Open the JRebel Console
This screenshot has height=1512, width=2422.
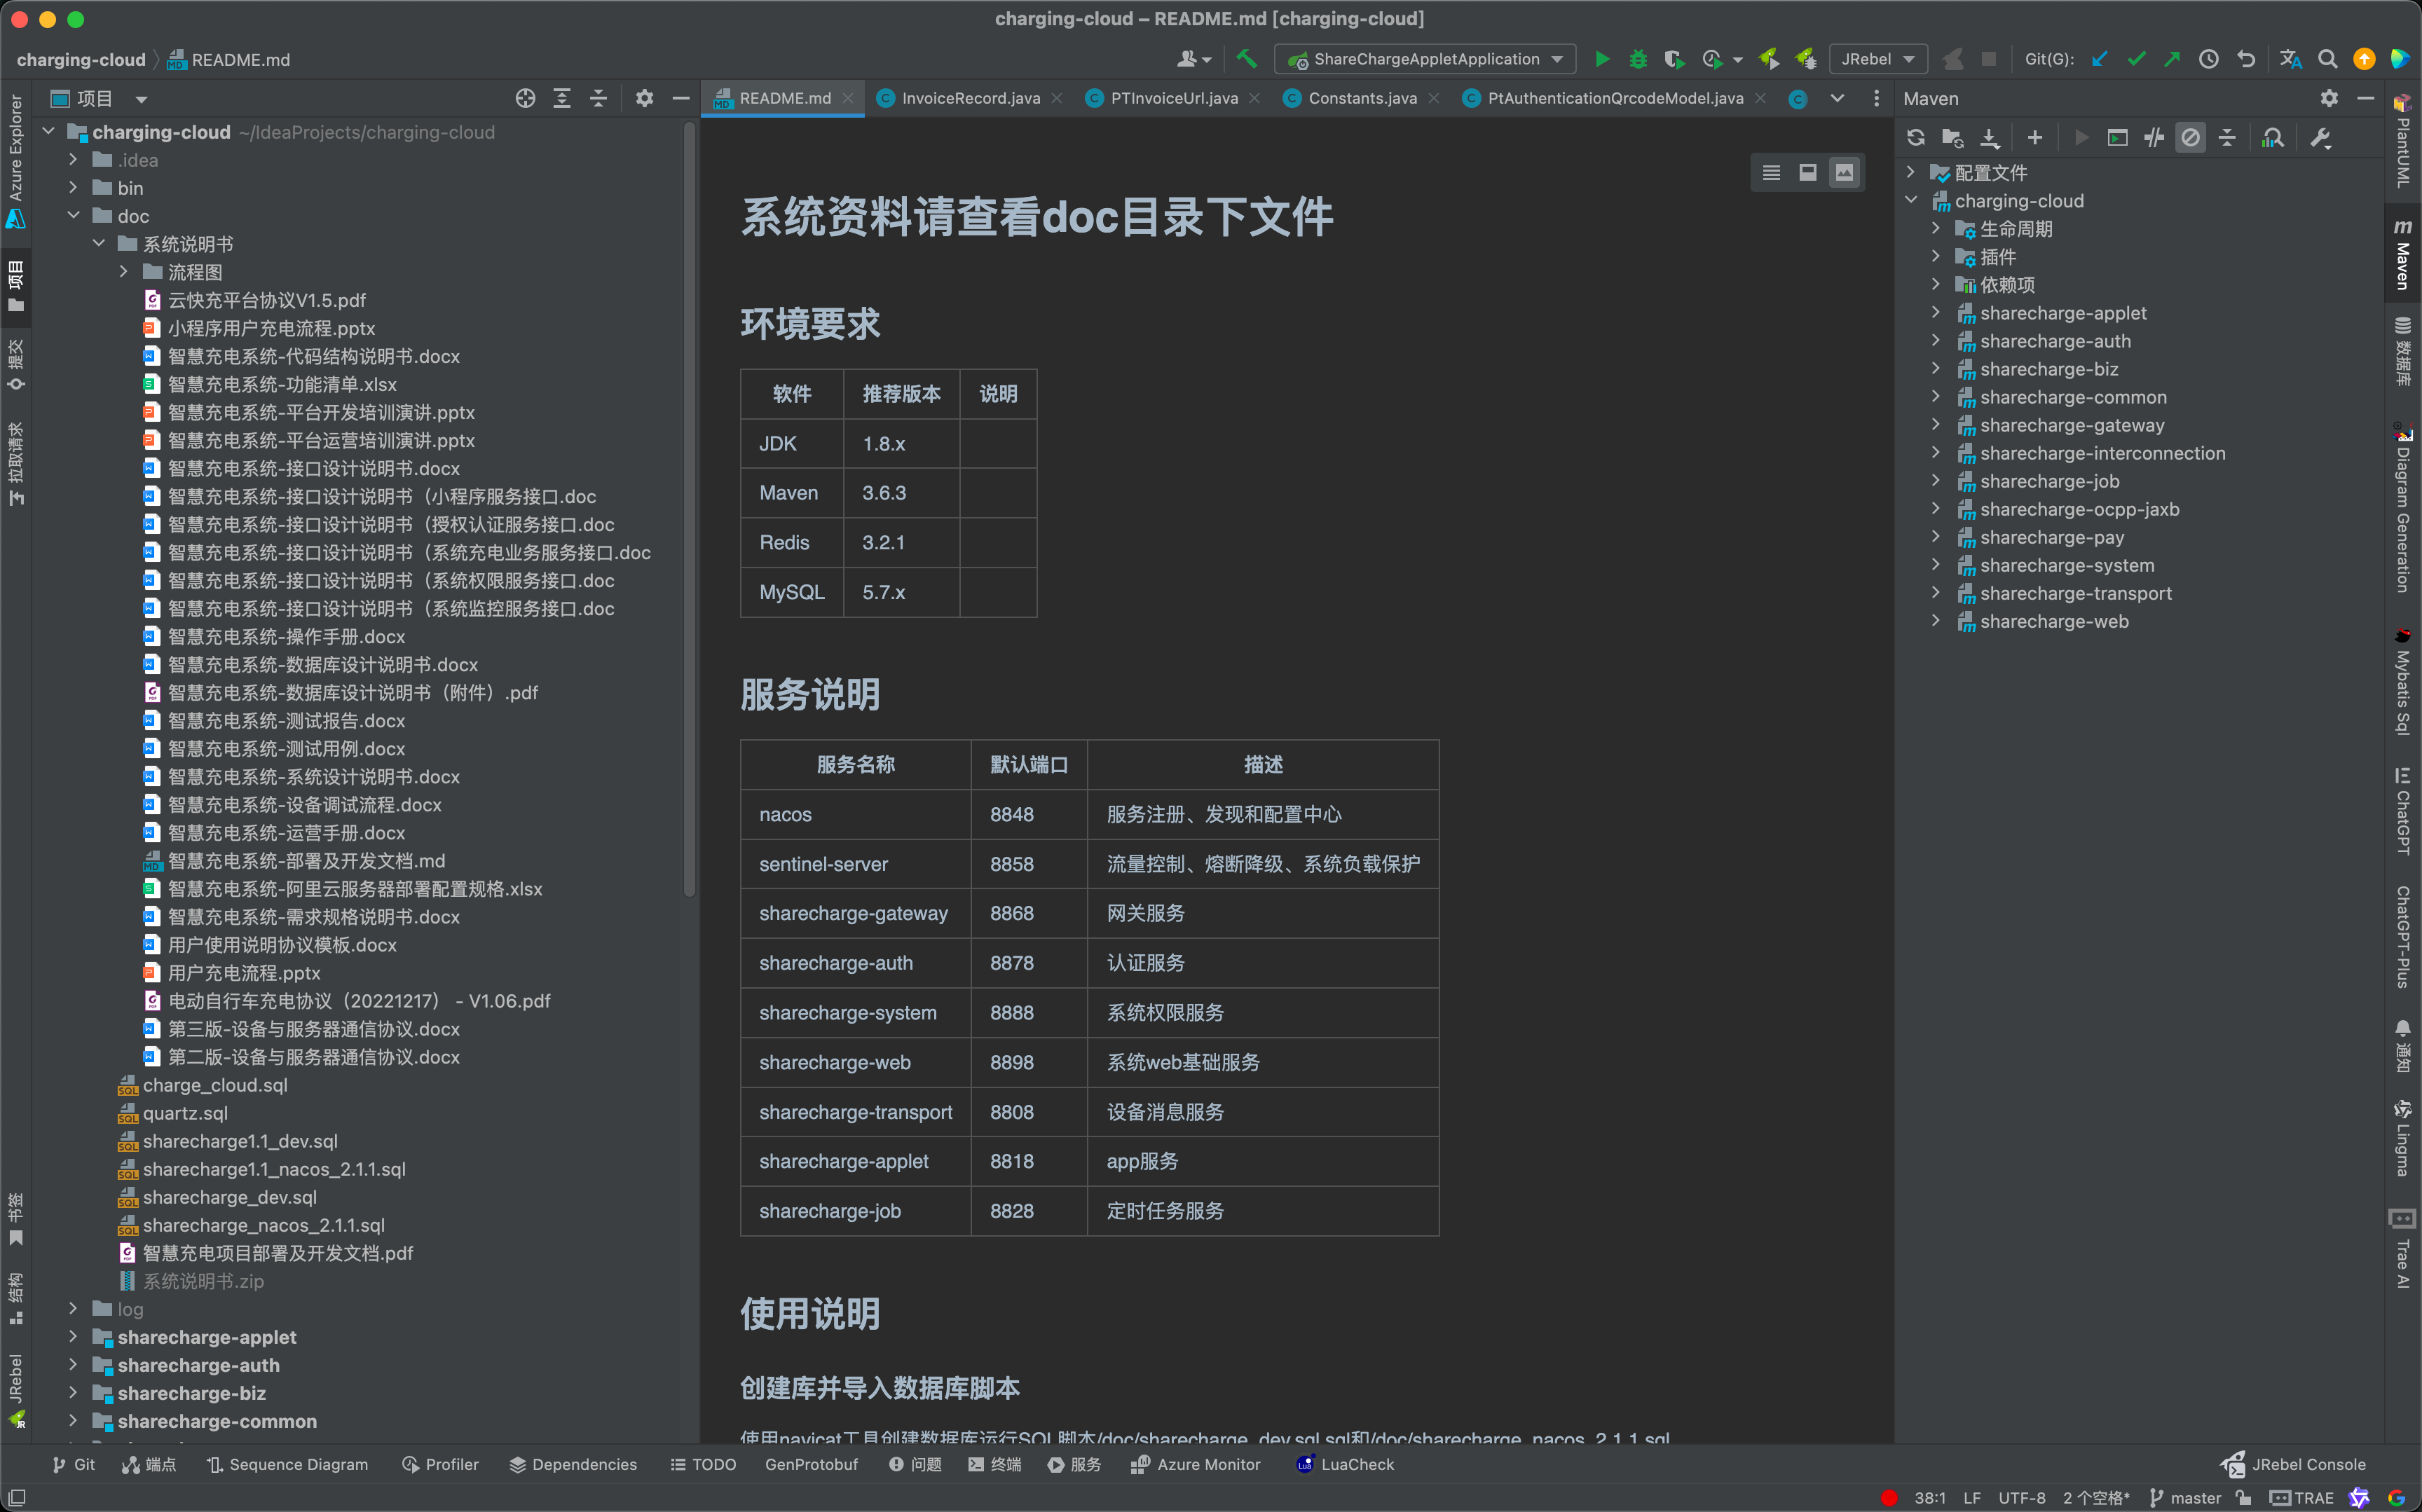pos(2294,1464)
